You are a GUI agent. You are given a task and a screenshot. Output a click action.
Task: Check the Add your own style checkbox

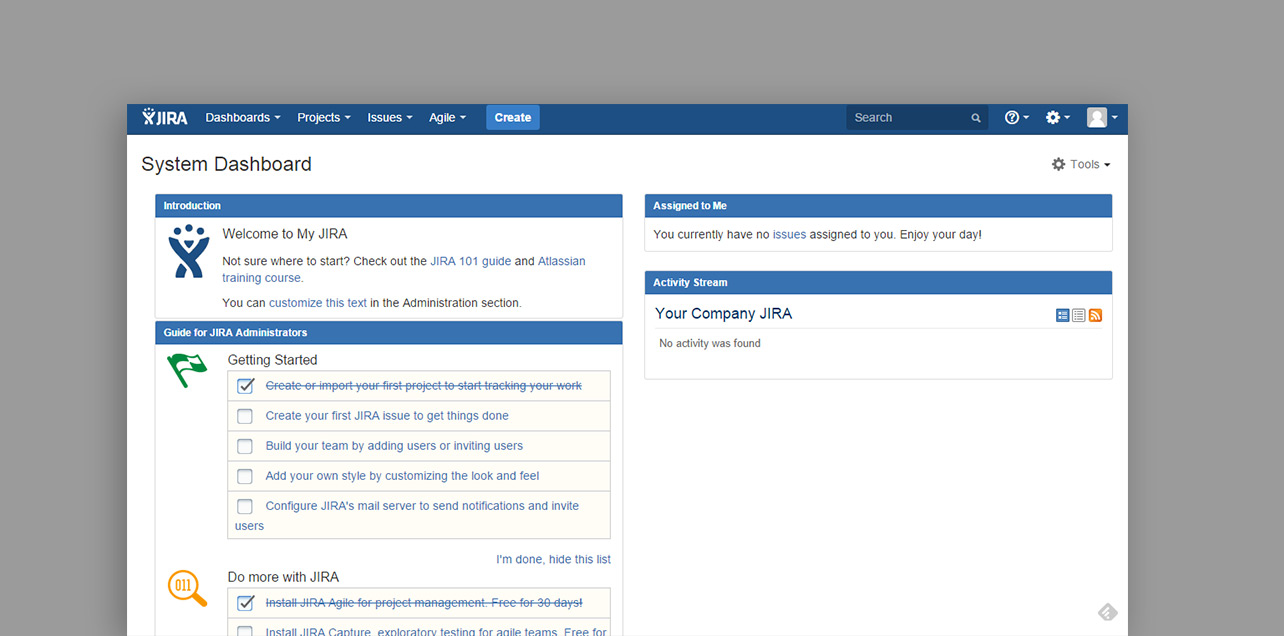coord(245,476)
